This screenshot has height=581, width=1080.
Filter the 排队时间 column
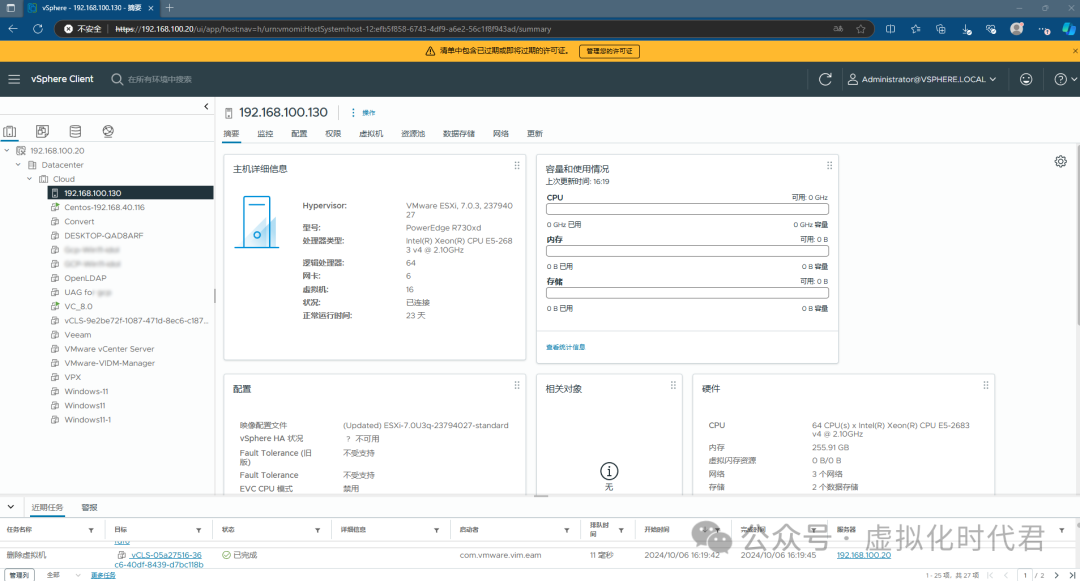[621, 530]
